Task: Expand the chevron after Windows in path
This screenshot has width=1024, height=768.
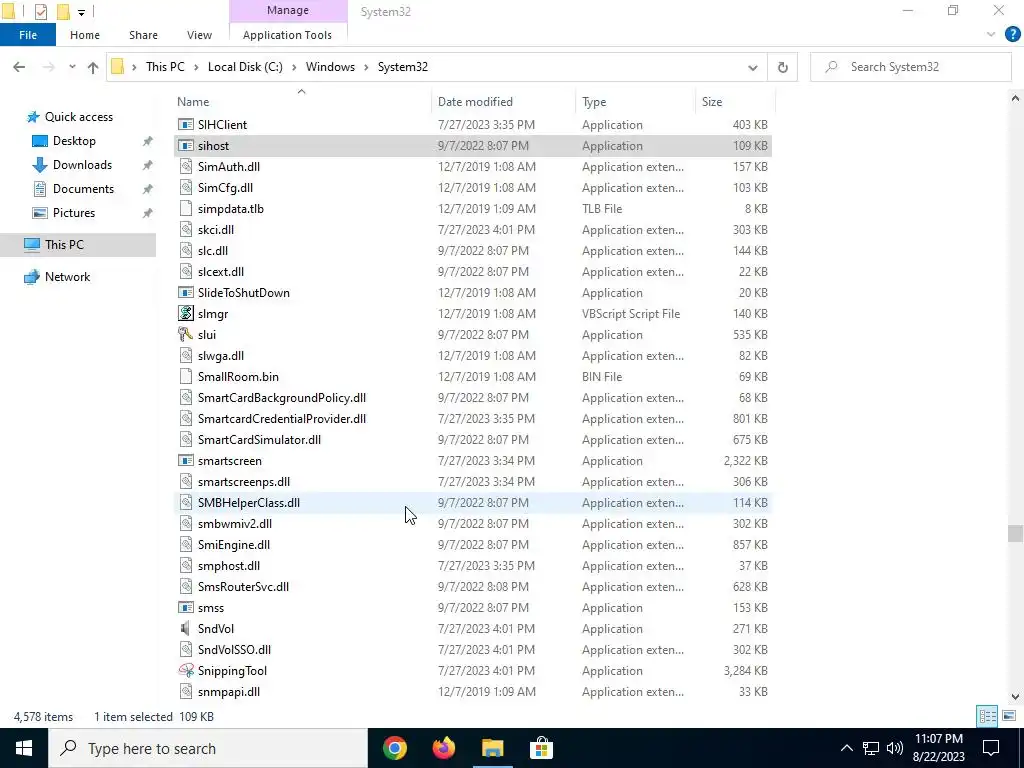Action: pos(366,67)
